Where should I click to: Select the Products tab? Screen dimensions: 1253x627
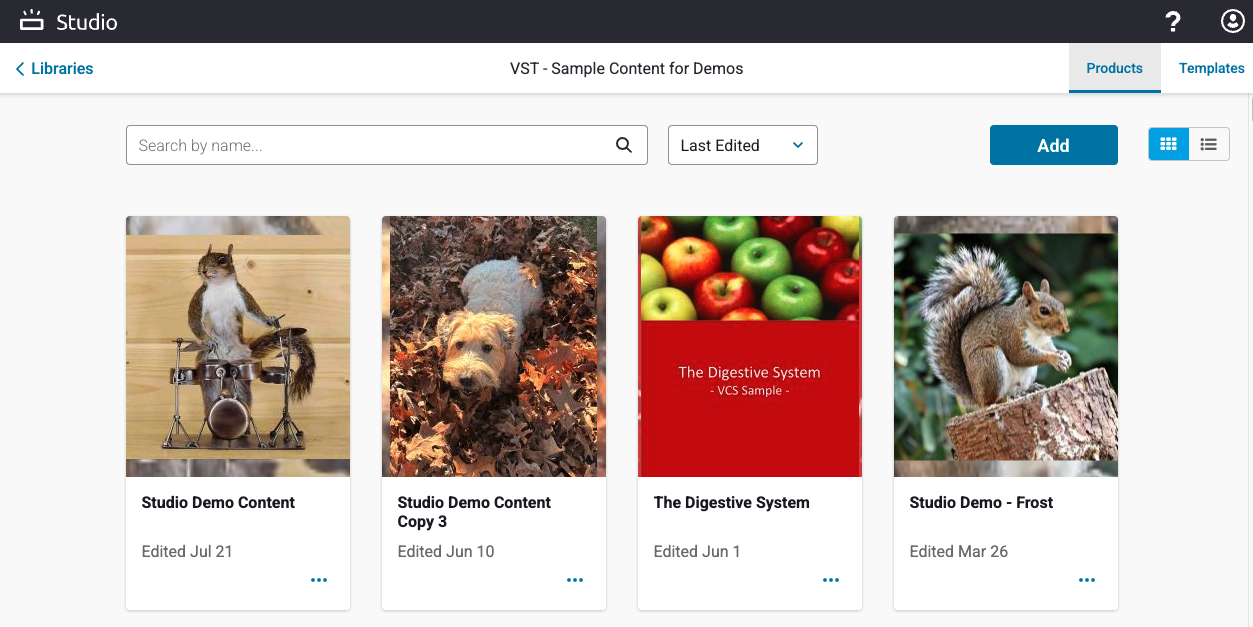[x=1115, y=68]
